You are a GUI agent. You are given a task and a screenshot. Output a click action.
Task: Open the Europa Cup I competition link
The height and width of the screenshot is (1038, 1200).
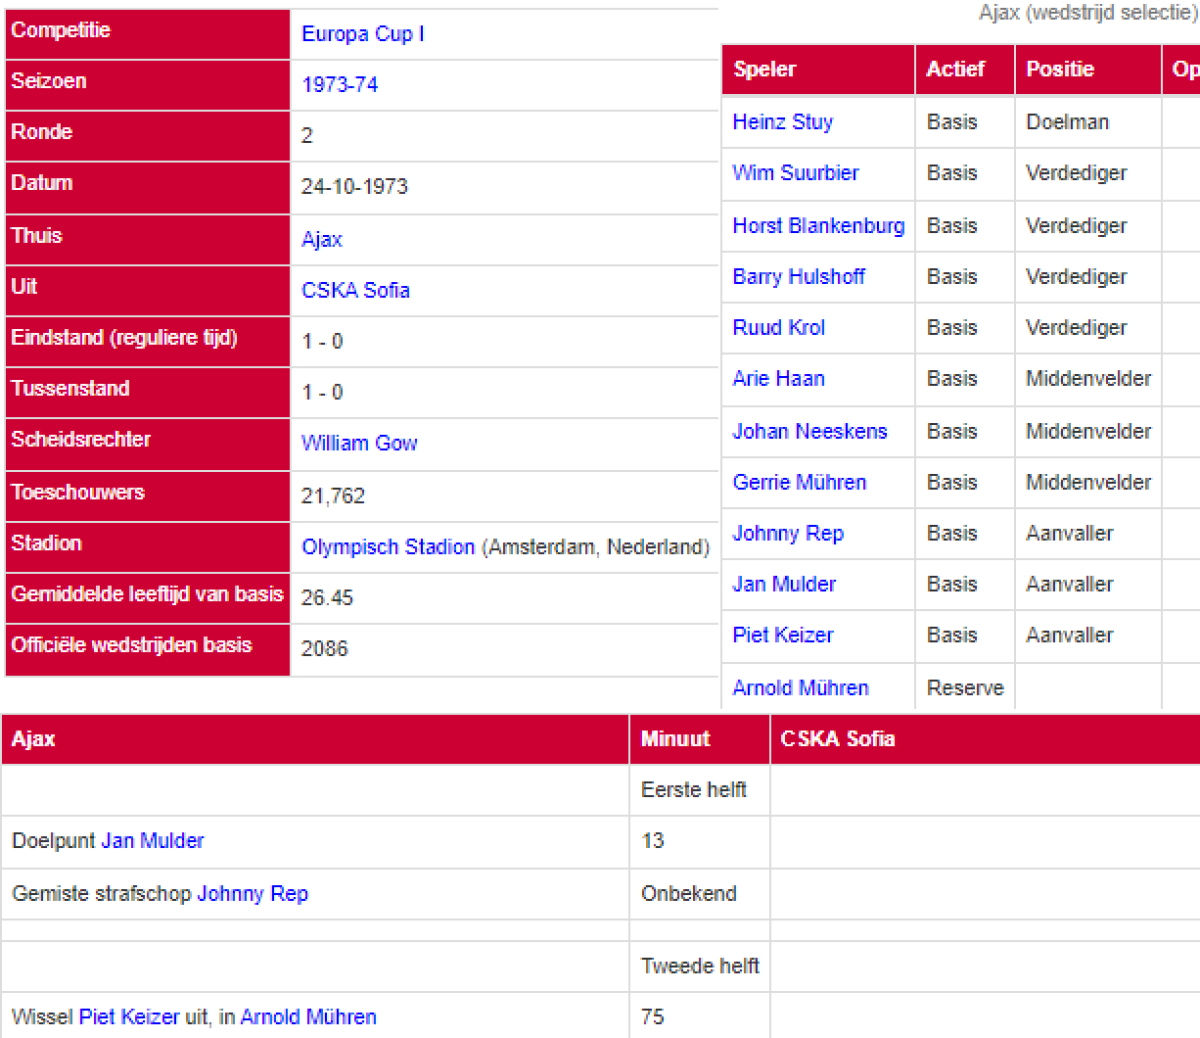(x=362, y=34)
